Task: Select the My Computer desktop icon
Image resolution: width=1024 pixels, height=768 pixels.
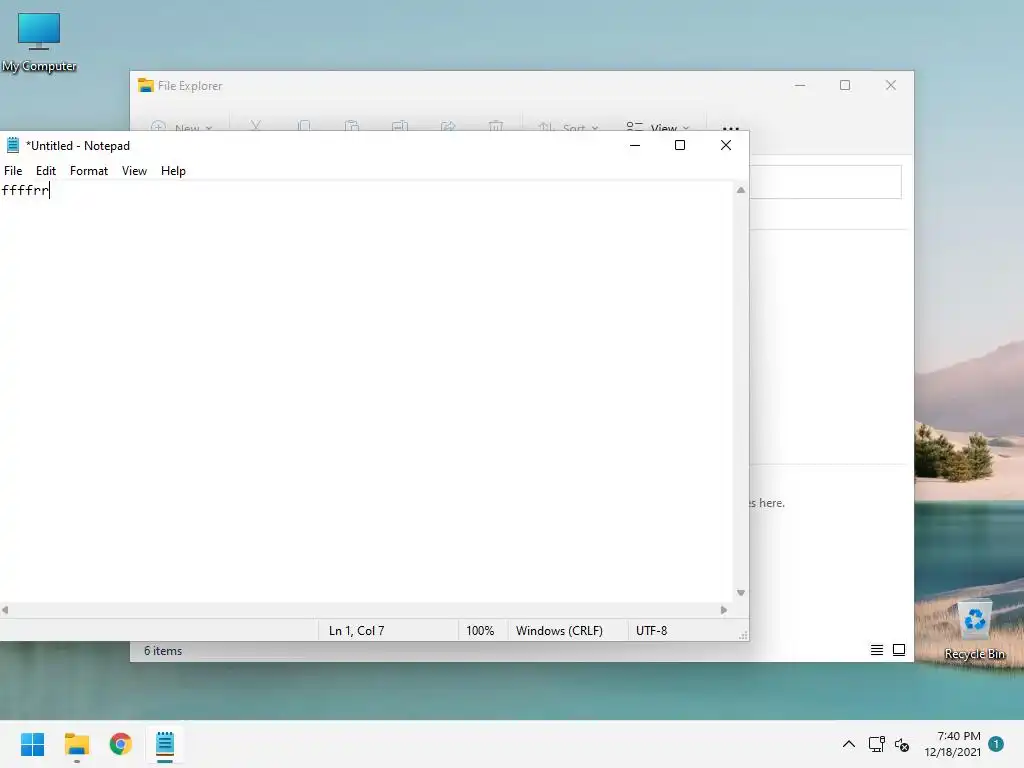Action: pyautogui.click(x=39, y=42)
